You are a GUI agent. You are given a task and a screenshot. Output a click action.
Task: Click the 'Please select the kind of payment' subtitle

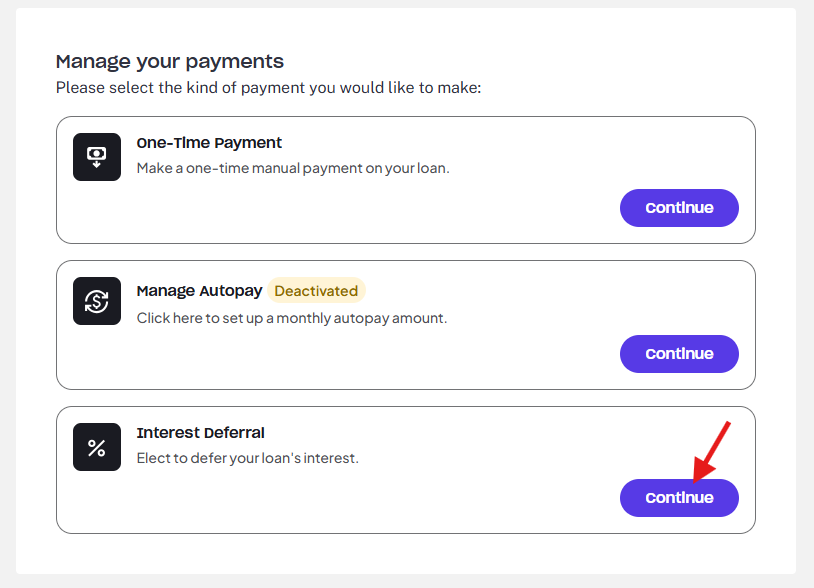(x=268, y=88)
